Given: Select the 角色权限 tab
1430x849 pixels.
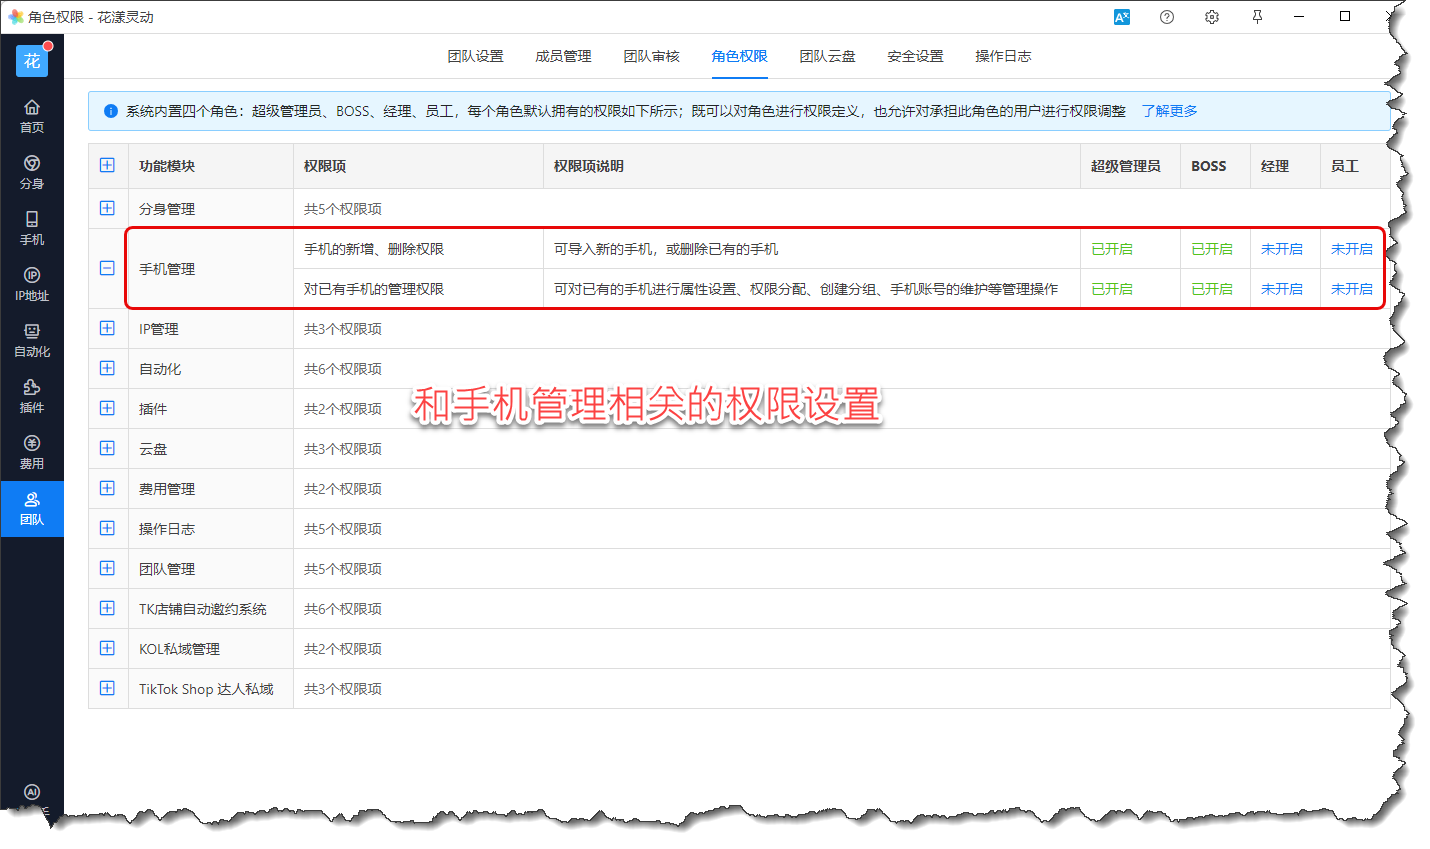Looking at the screenshot, I should click(x=740, y=56).
